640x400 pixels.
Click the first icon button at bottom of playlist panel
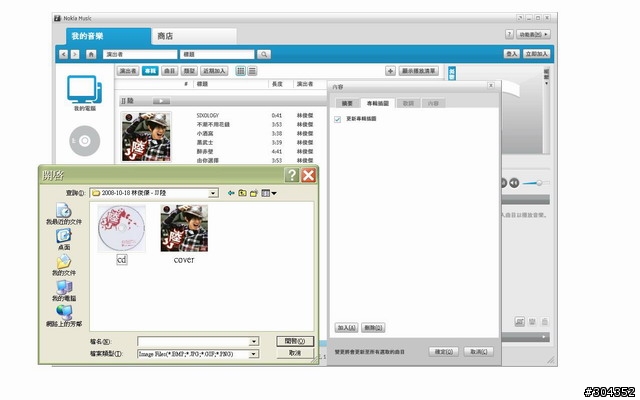[520, 322]
